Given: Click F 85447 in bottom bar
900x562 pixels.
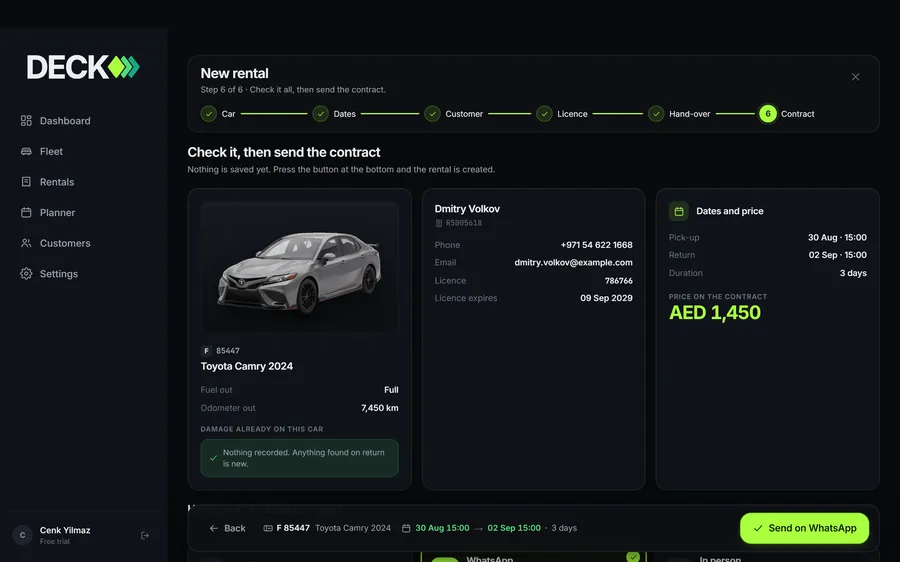Looking at the screenshot, I should tap(293, 528).
